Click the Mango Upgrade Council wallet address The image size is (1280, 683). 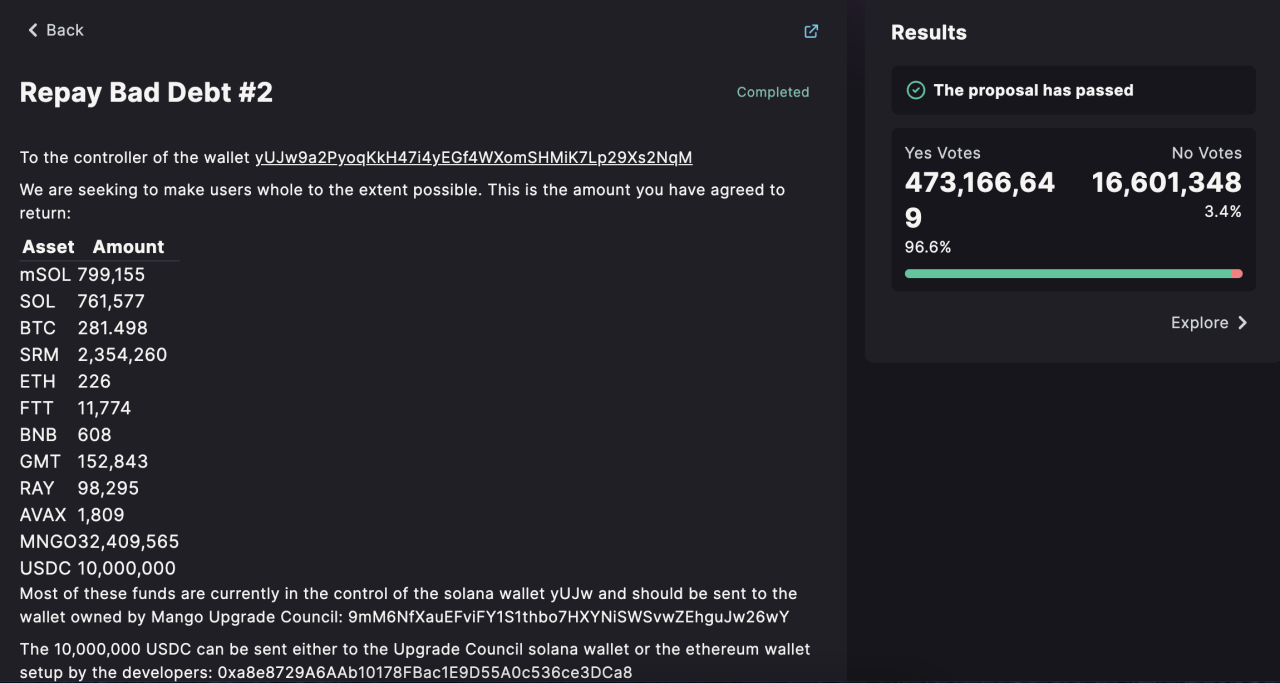click(568, 616)
